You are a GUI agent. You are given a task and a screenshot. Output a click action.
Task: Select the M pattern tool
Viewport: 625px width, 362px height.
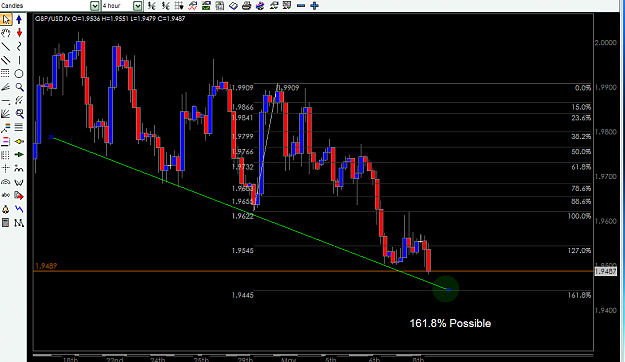pos(19,222)
